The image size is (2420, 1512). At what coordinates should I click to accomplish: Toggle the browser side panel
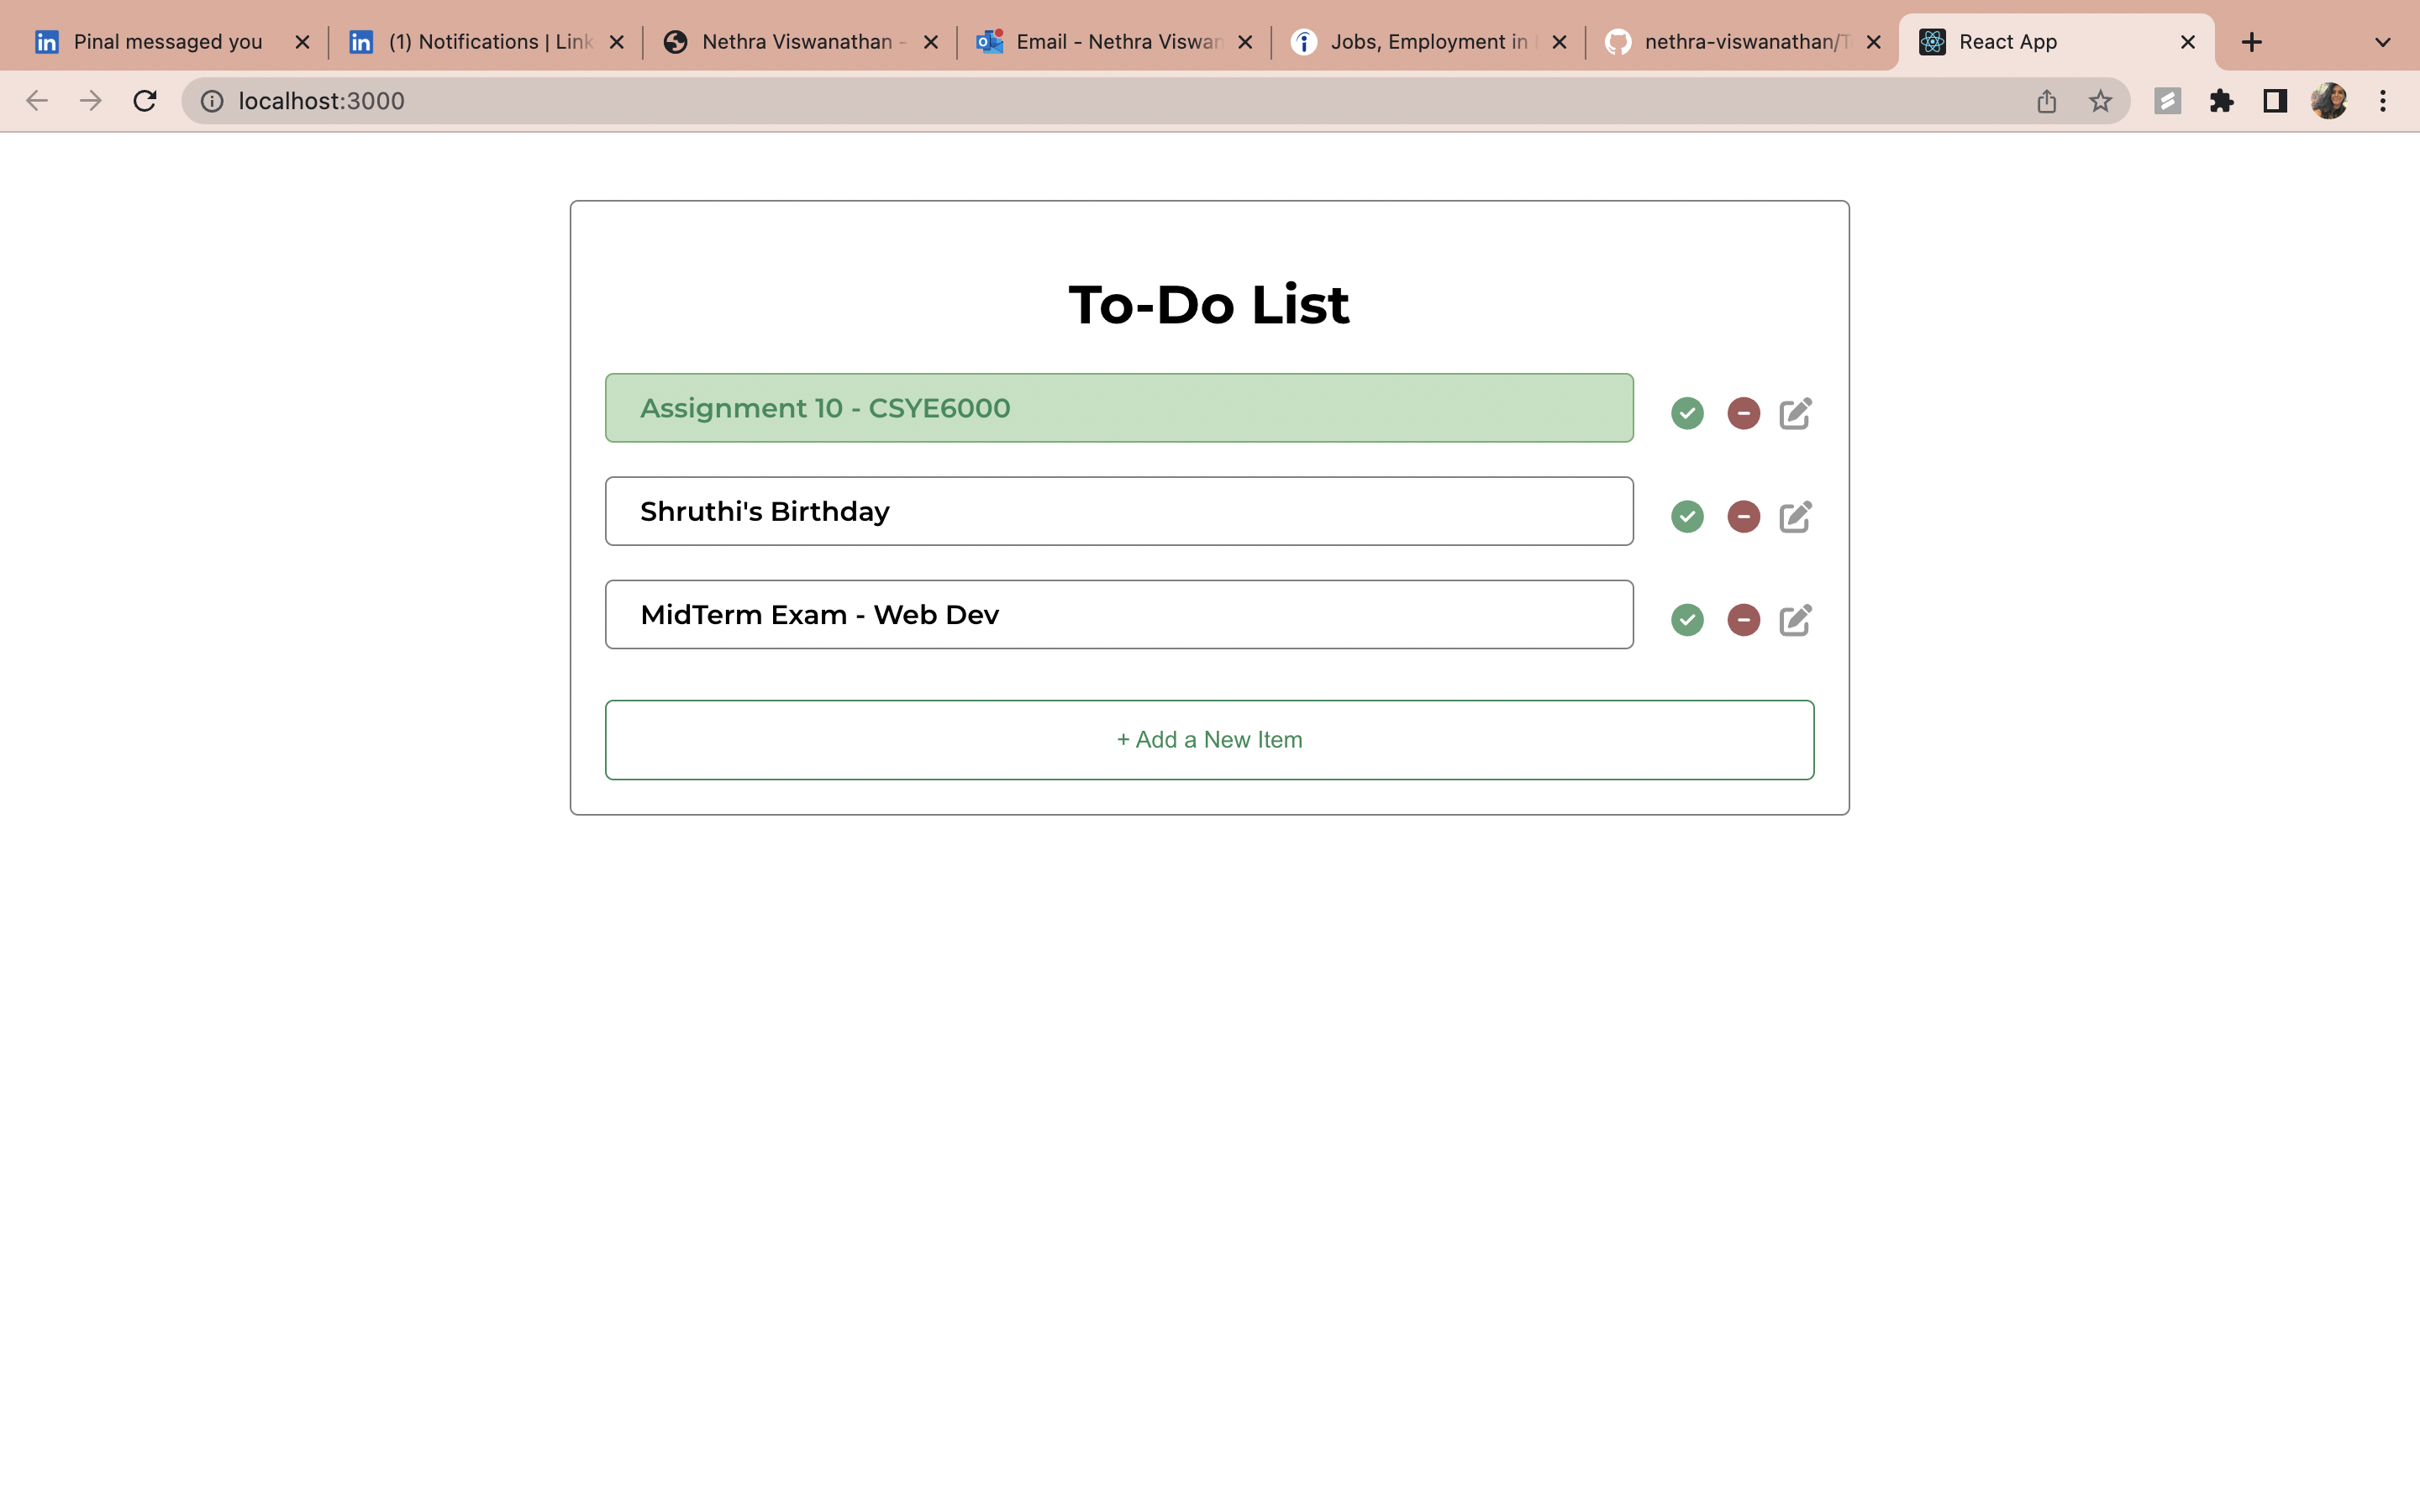[2275, 101]
